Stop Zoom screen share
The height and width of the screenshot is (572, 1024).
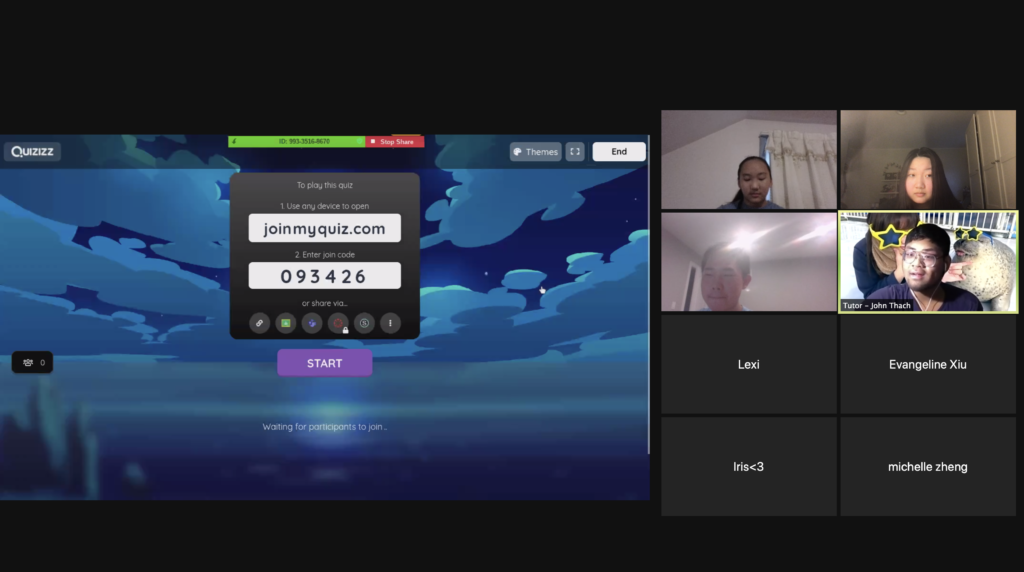(x=395, y=142)
